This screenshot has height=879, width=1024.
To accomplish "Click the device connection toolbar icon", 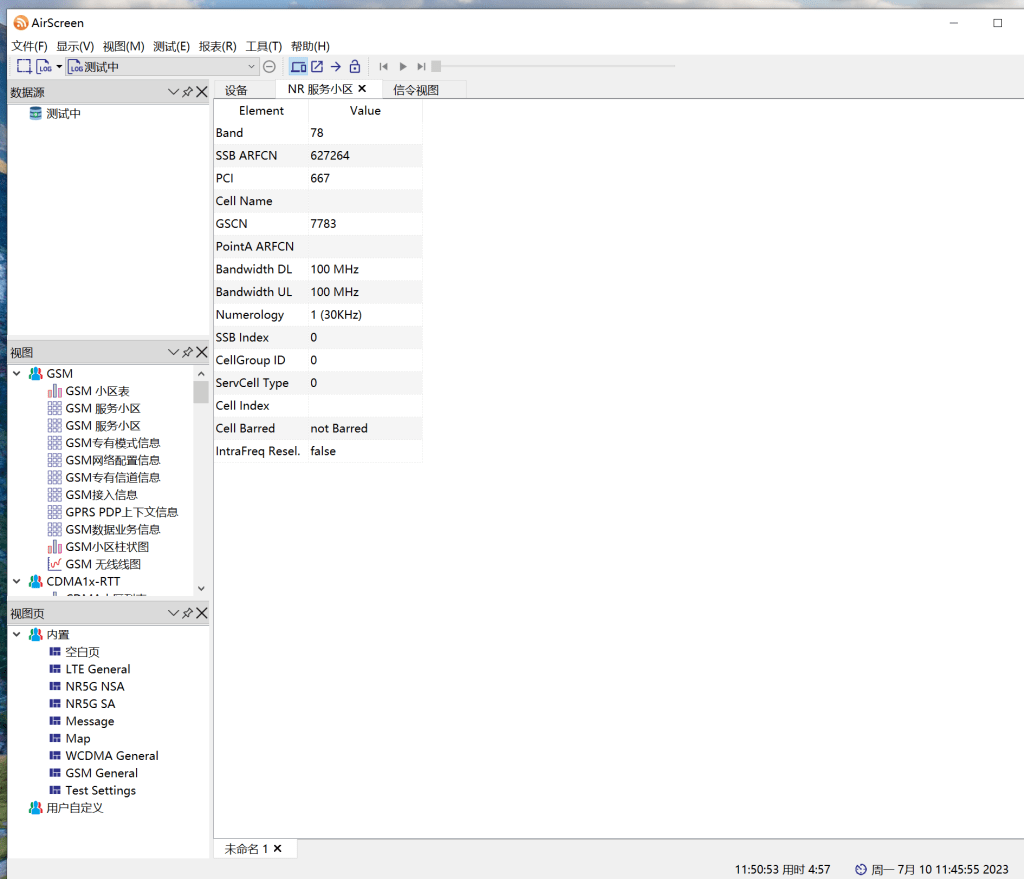I will [x=298, y=67].
